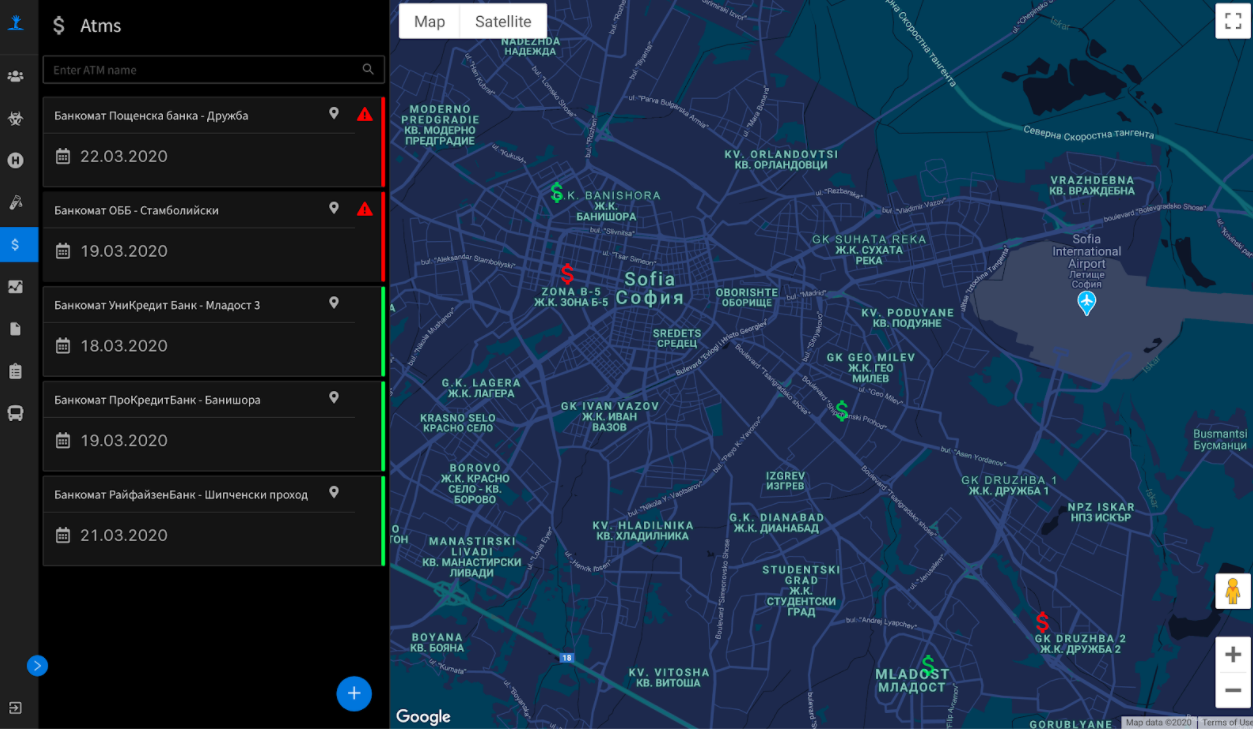This screenshot has height=731, width=1253.
Task: Open the bus transport sidebar section
Action: (15, 413)
